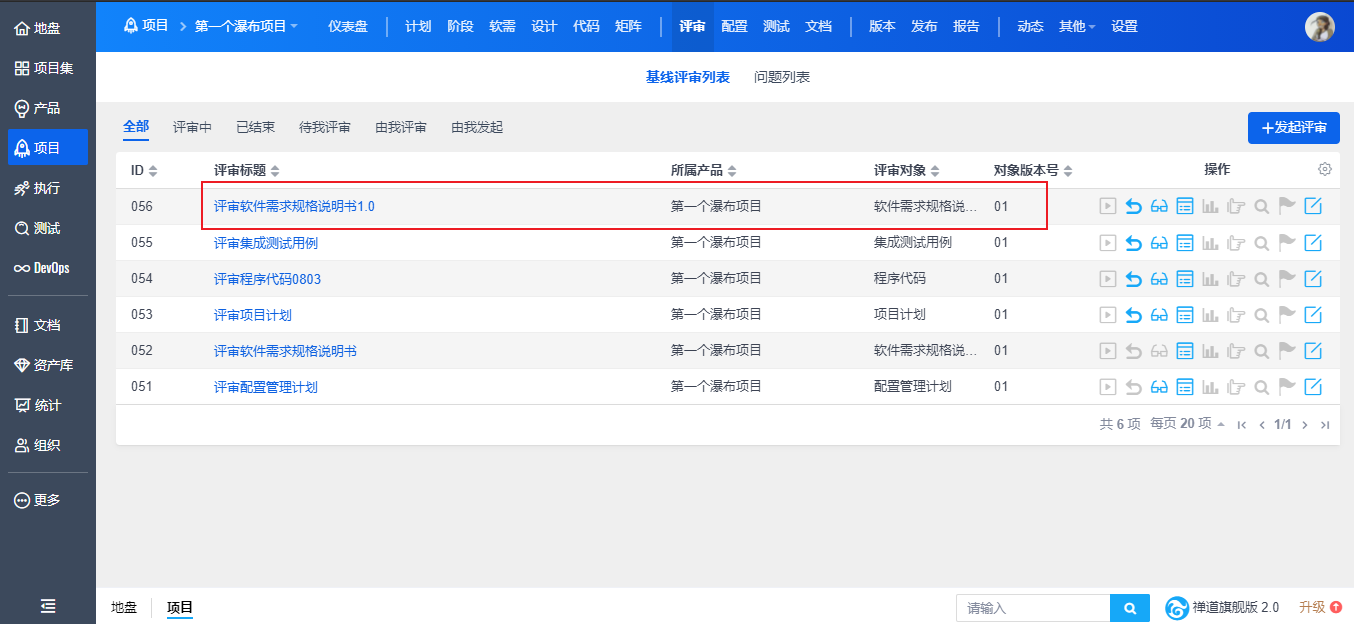
Task: Open 项目集 in the left sidebar
Action: [x=48, y=68]
